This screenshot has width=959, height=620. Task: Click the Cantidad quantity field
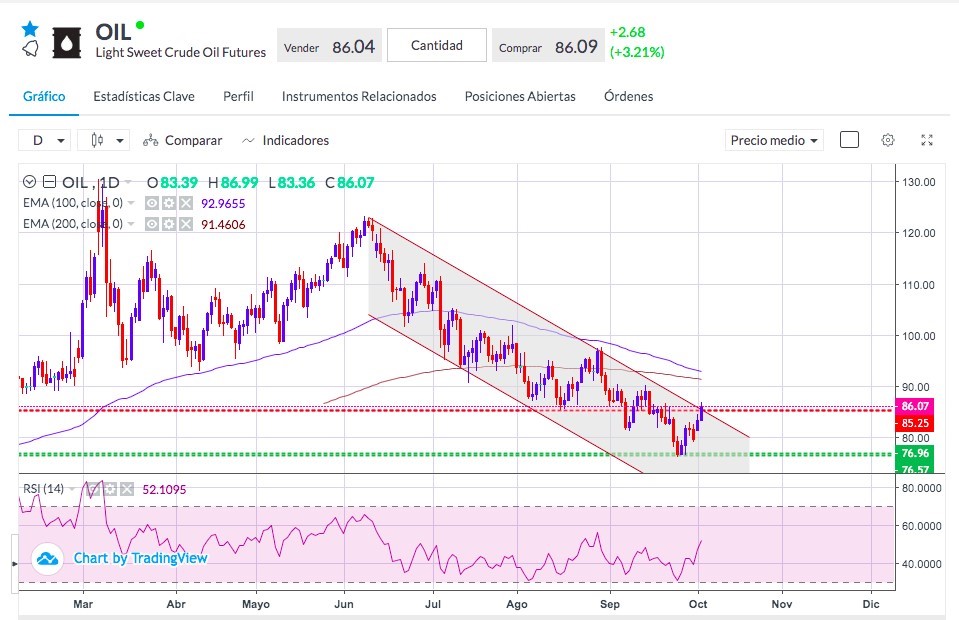pyautogui.click(x=437, y=45)
